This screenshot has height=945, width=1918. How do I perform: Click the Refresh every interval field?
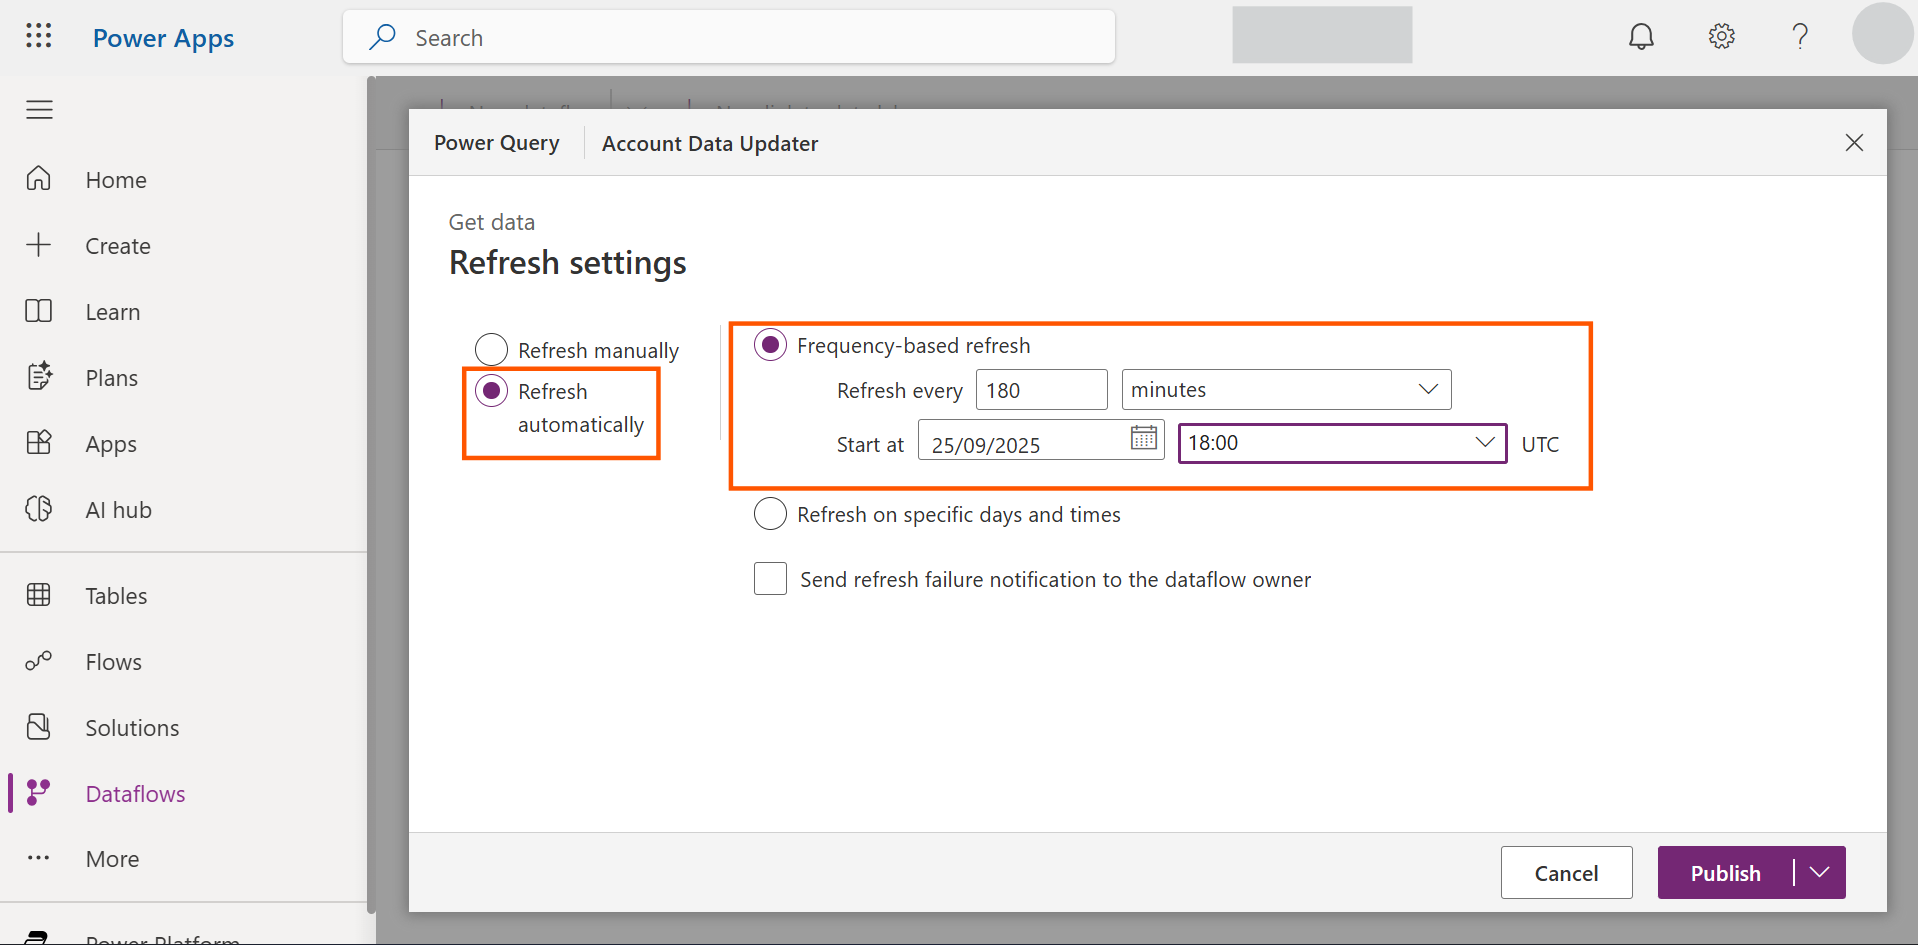[x=1040, y=390]
